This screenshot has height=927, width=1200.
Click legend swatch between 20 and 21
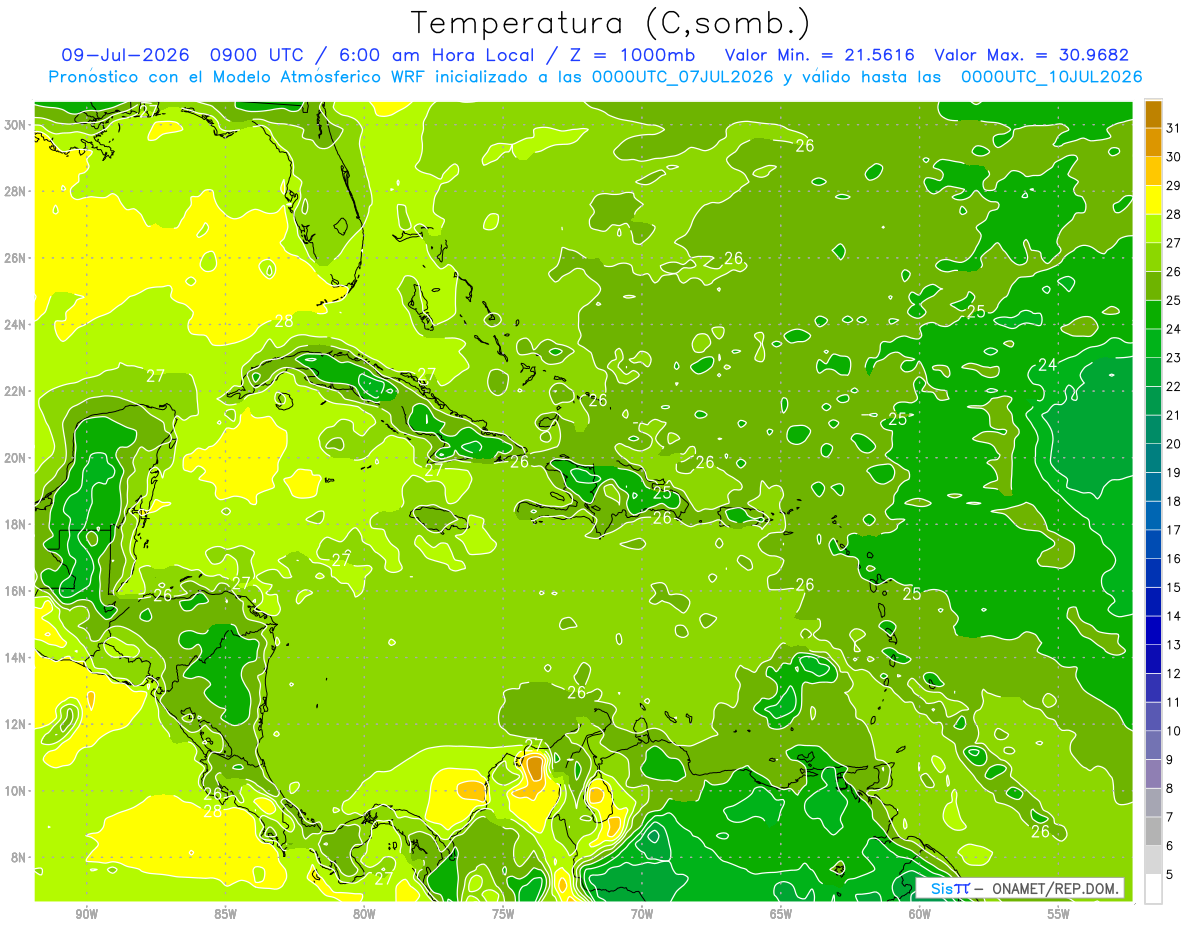point(1153,430)
